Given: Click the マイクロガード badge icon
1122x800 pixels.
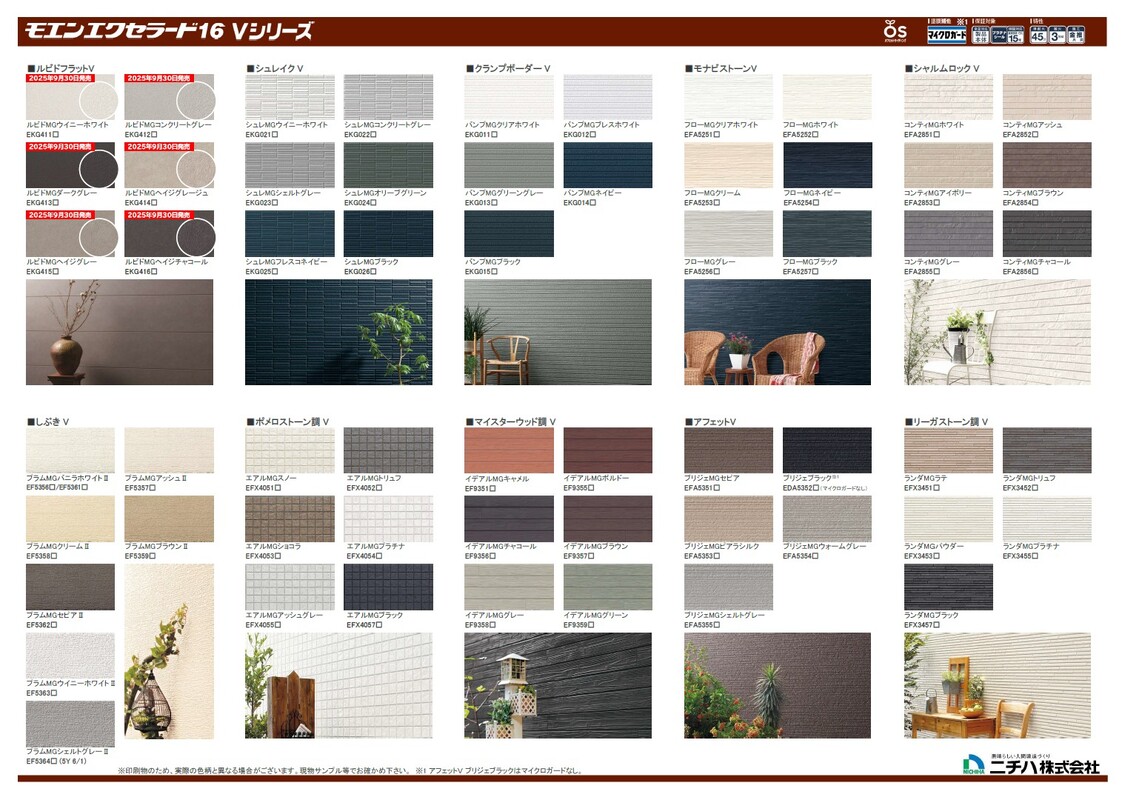Looking at the screenshot, I should click(945, 33).
